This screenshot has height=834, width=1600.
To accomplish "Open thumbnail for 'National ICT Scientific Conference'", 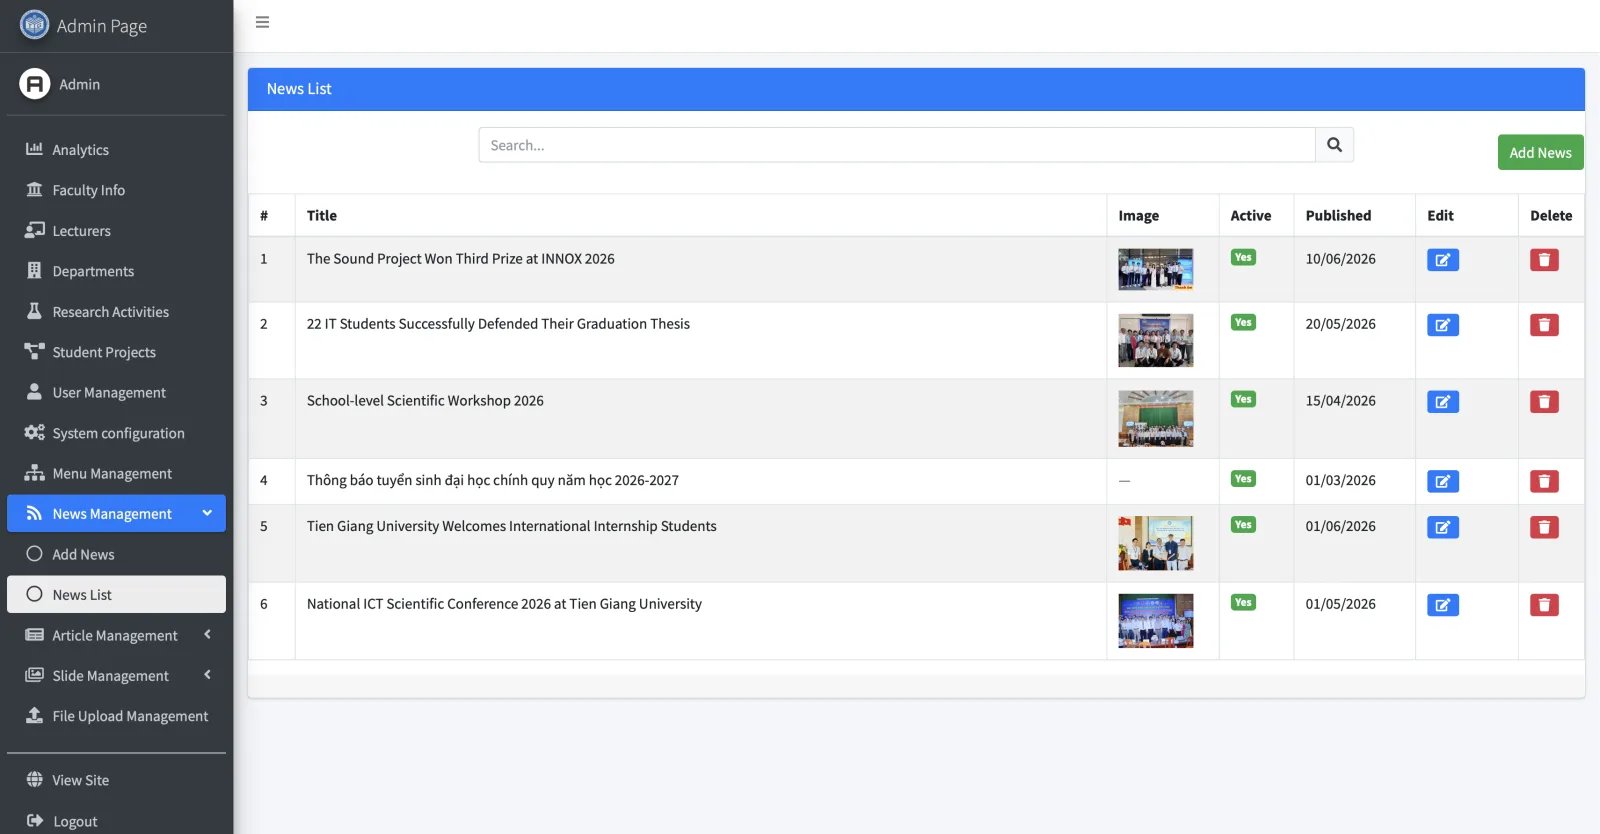I will click(1156, 621).
